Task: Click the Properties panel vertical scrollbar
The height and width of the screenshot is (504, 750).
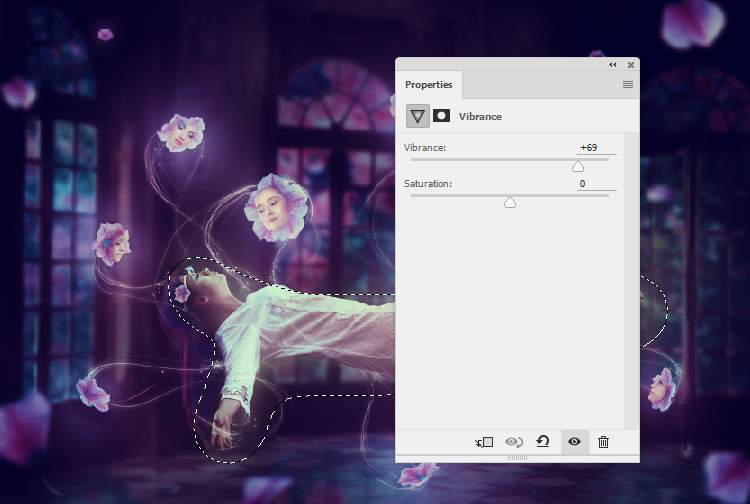Action: (x=631, y=280)
